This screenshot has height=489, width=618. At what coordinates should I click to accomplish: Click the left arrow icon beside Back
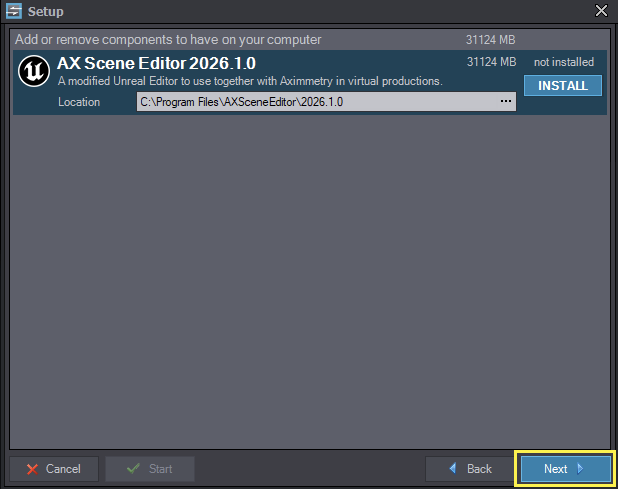452,468
